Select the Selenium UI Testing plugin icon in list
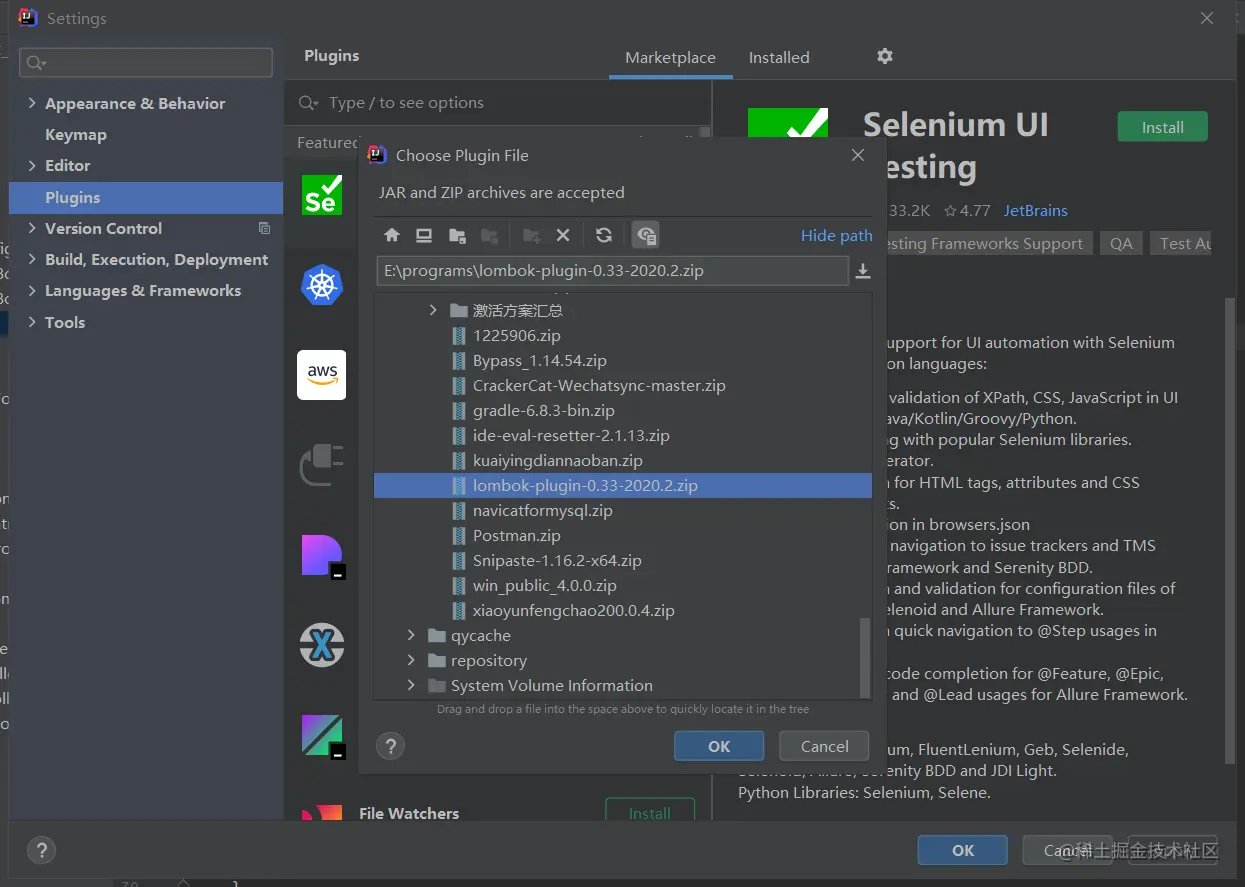 coord(322,194)
